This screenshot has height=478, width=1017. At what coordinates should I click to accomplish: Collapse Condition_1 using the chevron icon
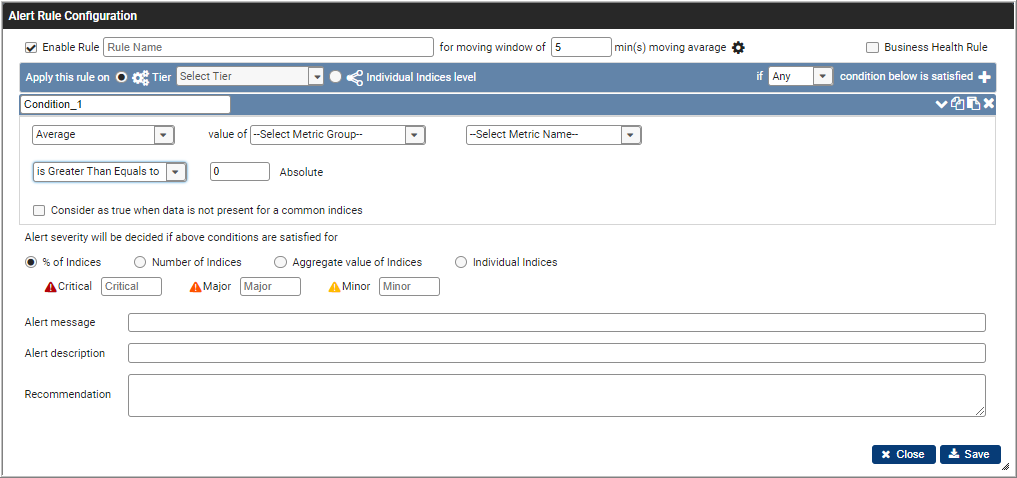941,104
